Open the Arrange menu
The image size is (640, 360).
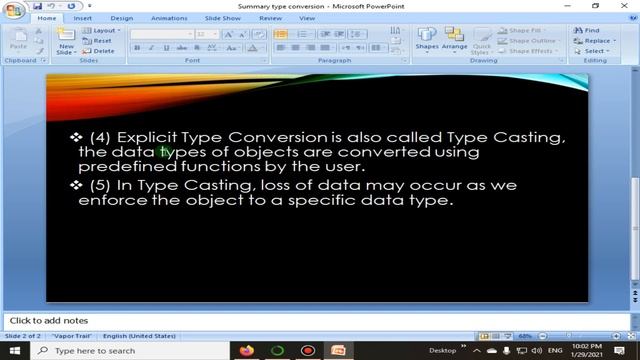click(x=454, y=40)
